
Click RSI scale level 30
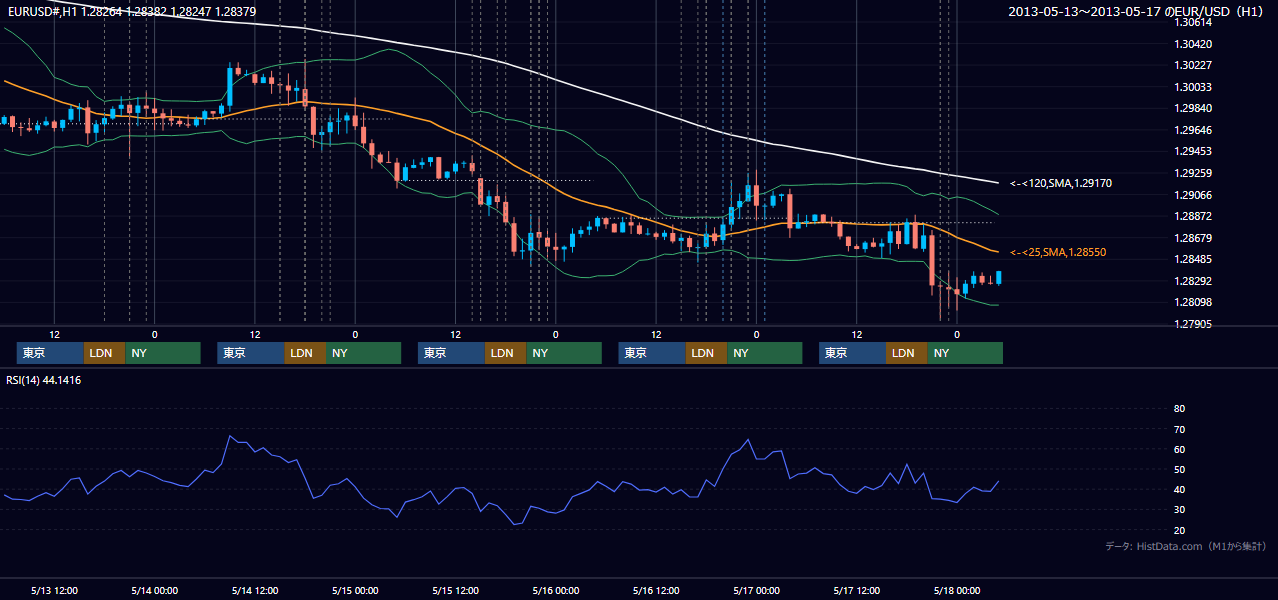[1179, 510]
